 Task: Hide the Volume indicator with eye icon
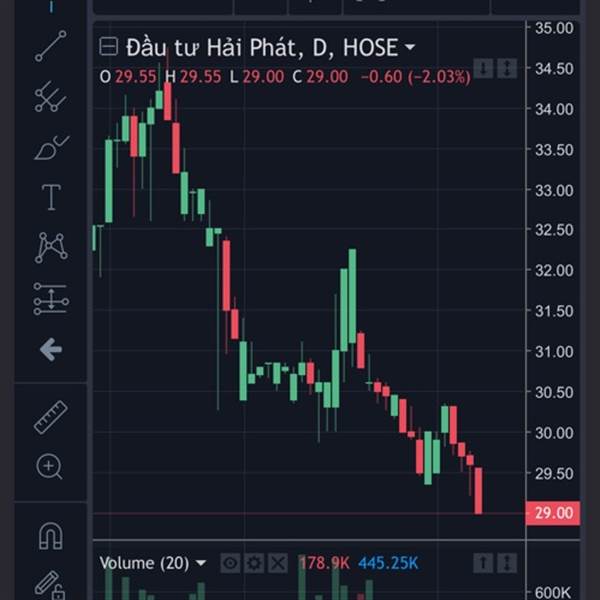coord(230,563)
